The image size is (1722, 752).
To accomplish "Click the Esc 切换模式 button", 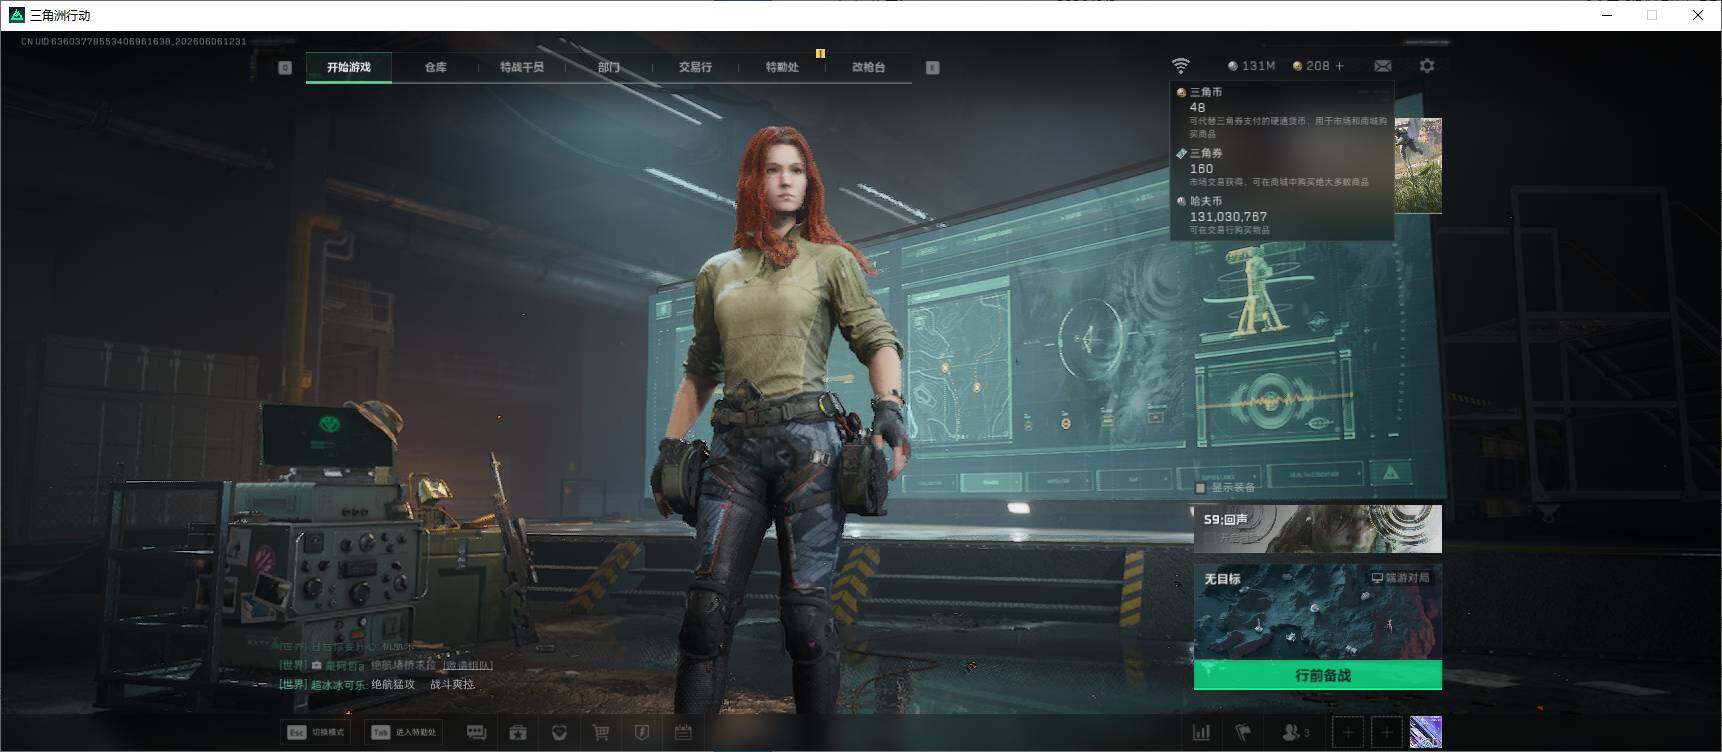I will coord(317,732).
